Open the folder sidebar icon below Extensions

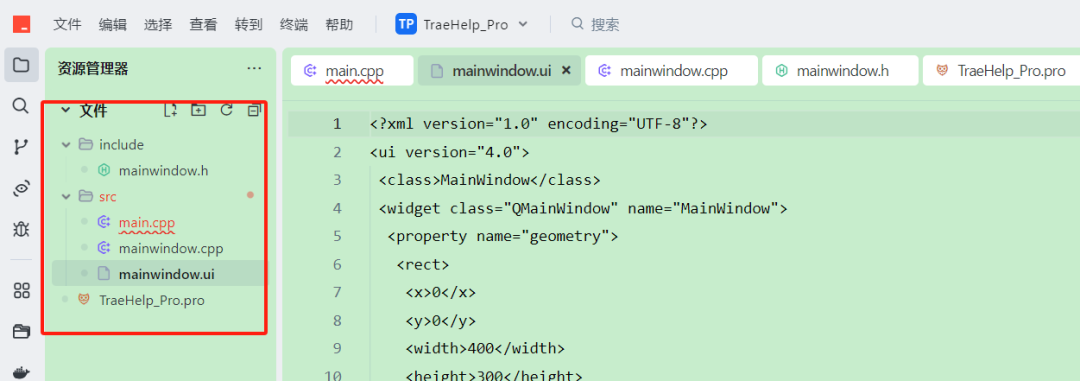[x=21, y=331]
